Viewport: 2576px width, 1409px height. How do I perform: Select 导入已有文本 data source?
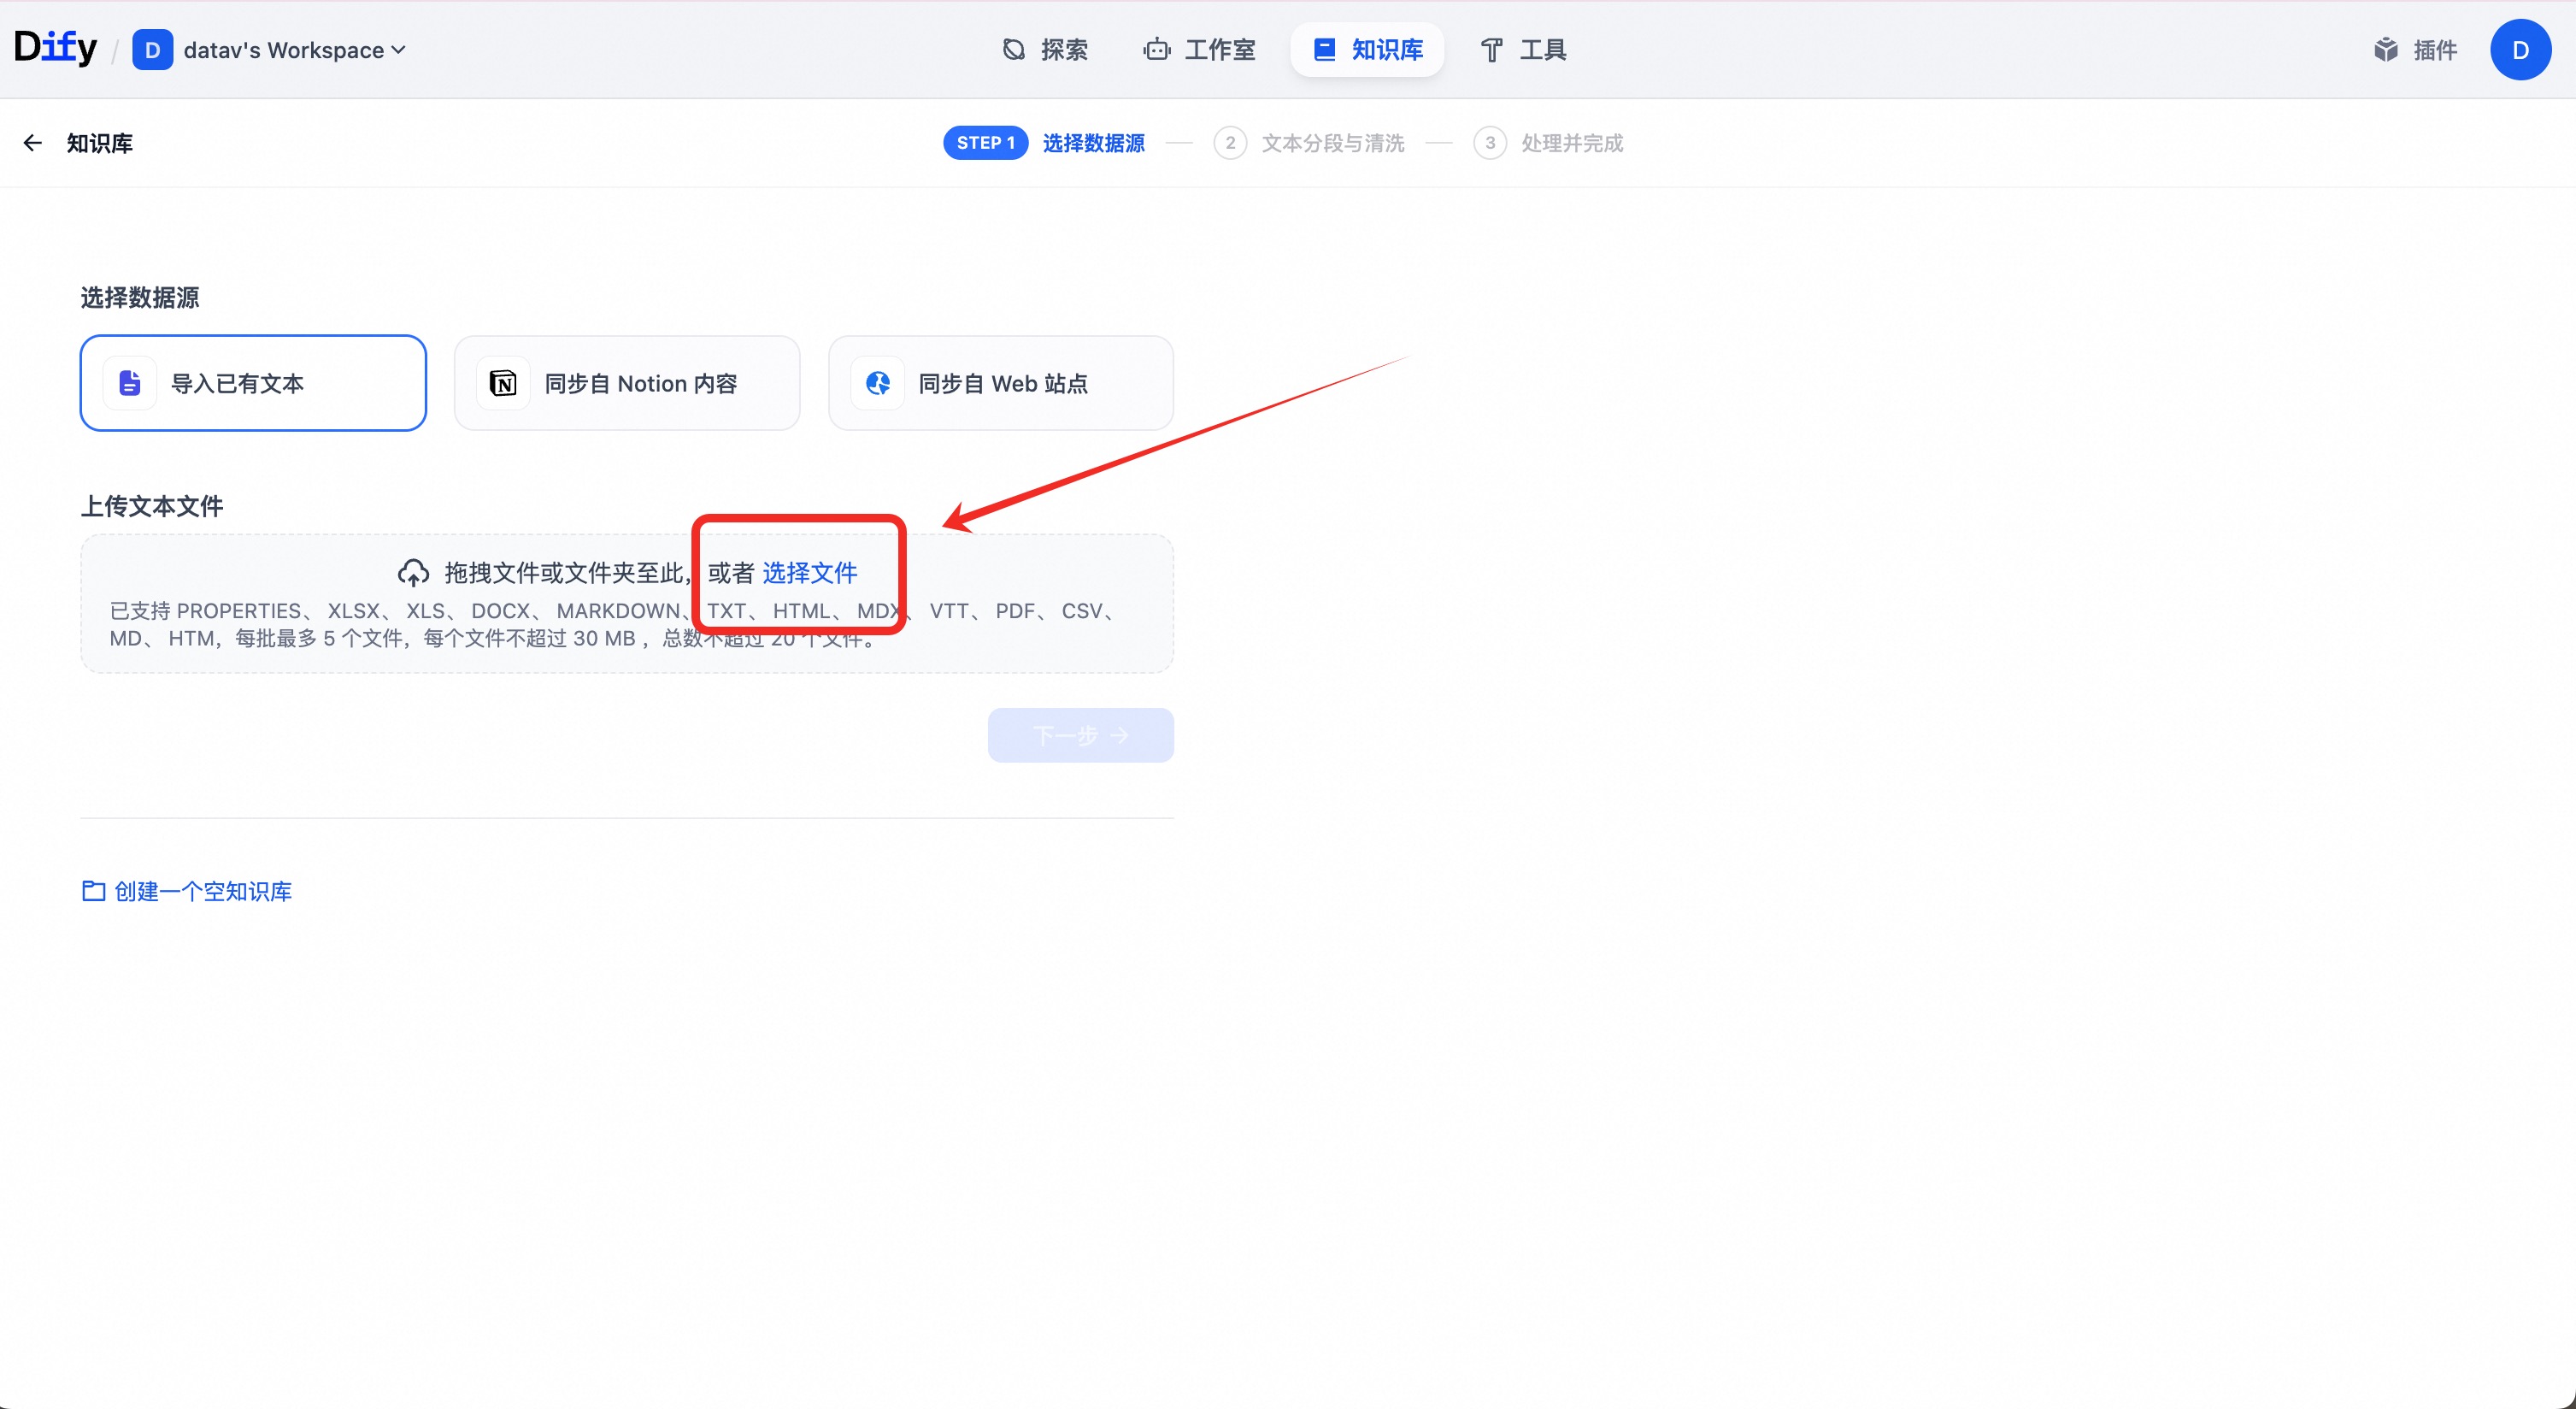tap(253, 383)
